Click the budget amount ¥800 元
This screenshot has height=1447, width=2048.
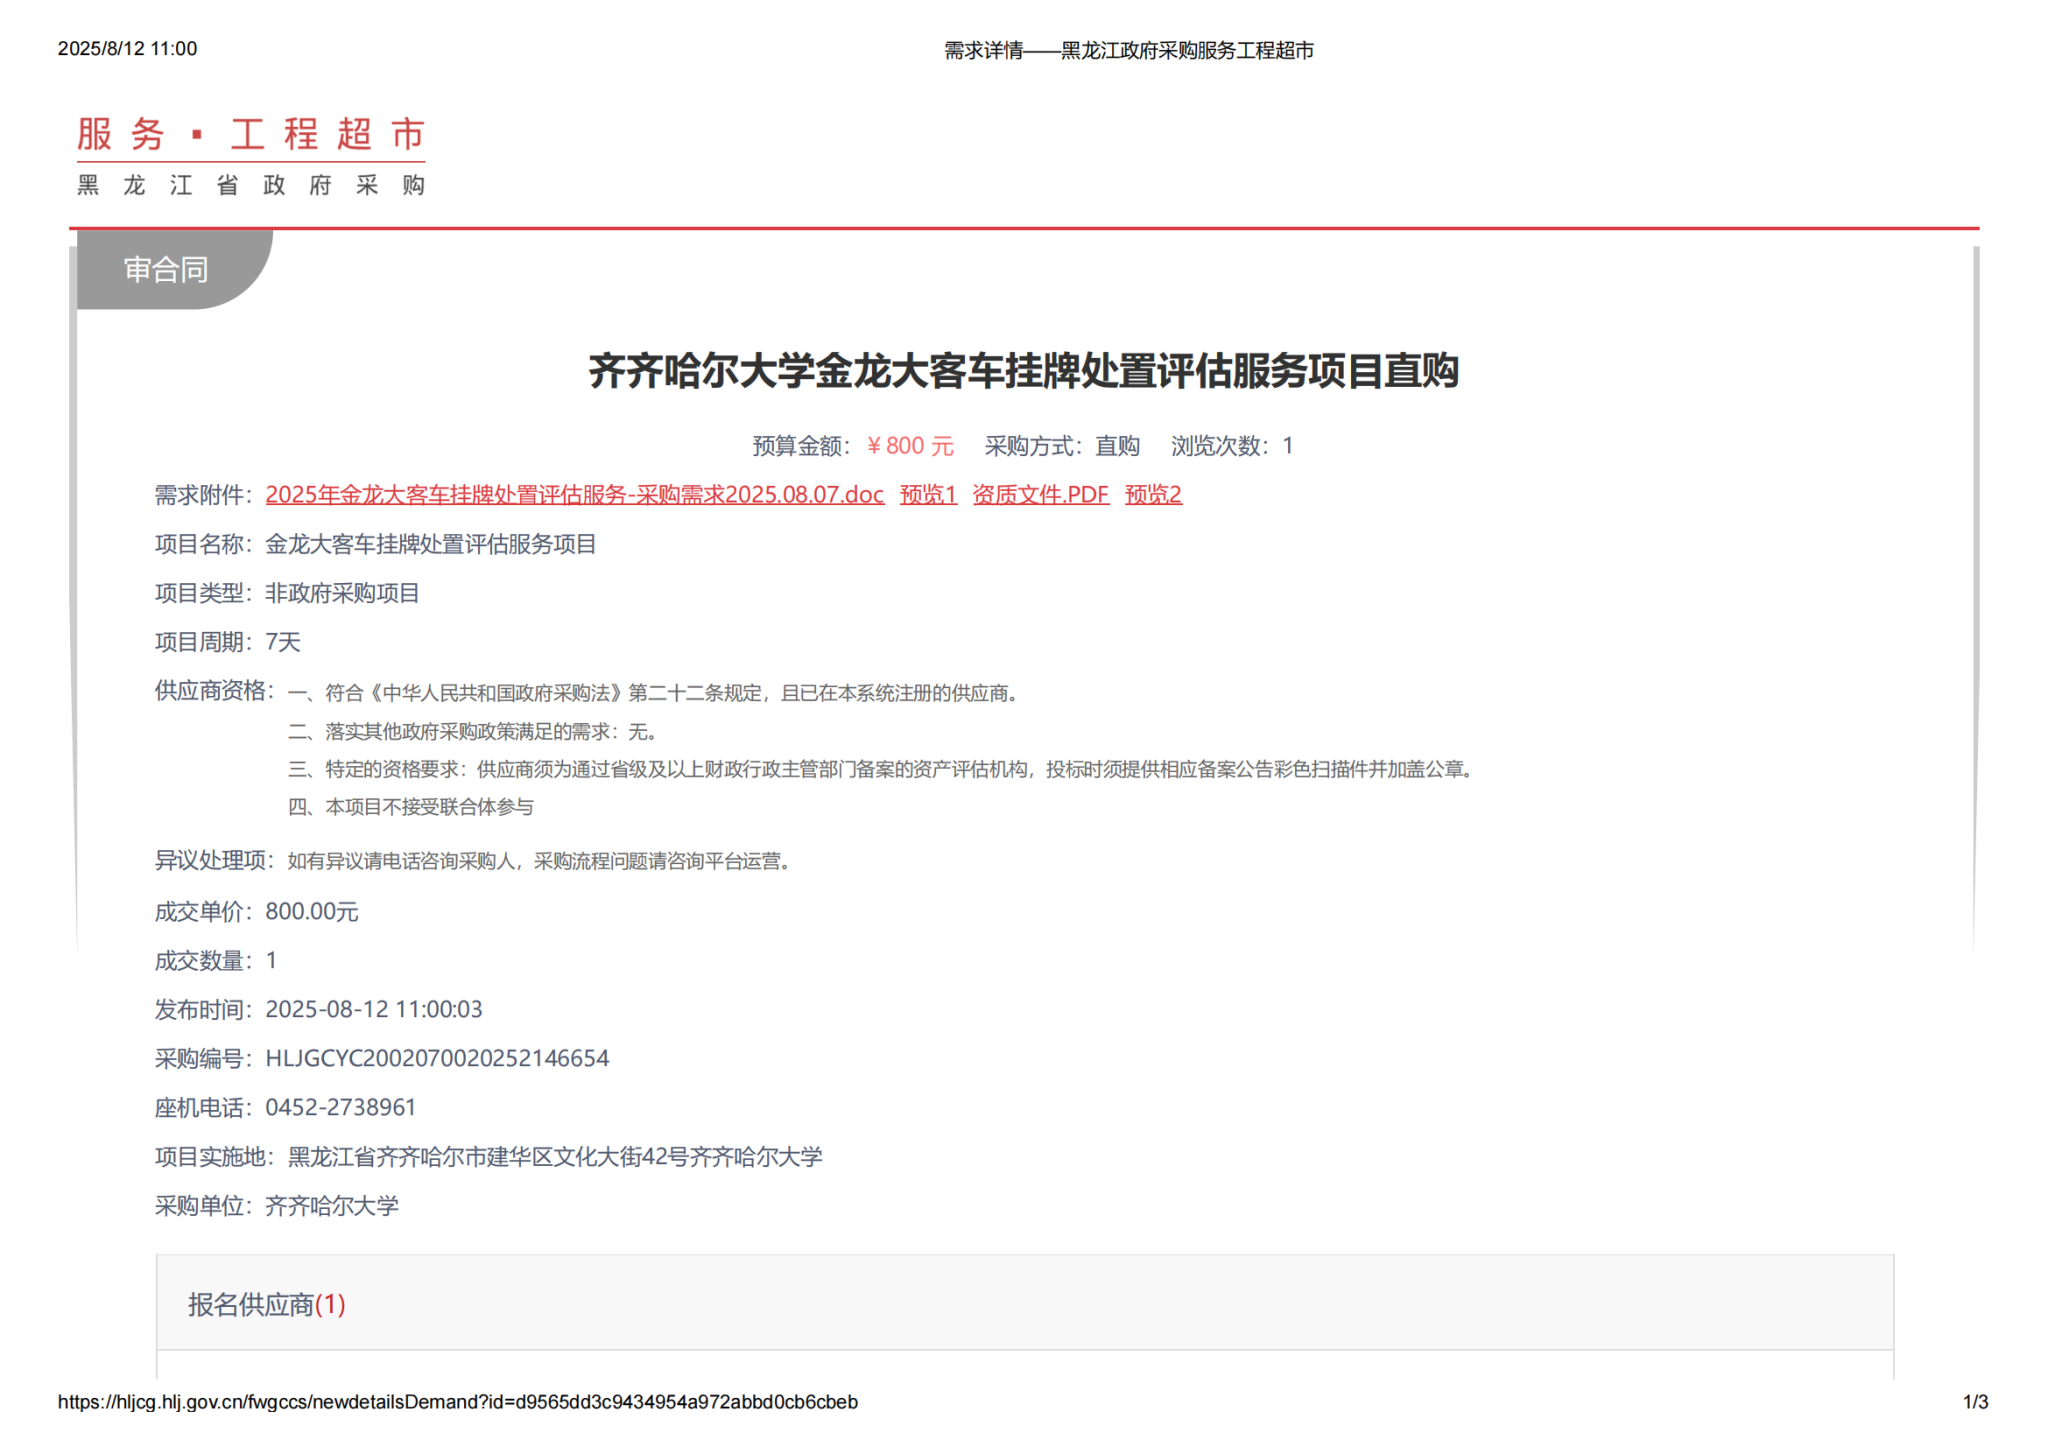[x=909, y=446]
